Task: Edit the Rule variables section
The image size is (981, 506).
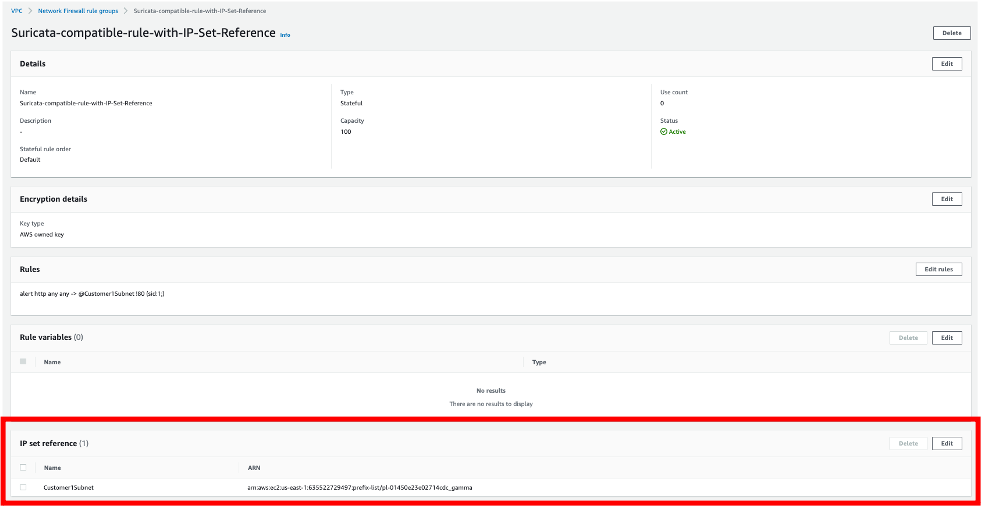Action: (x=947, y=338)
